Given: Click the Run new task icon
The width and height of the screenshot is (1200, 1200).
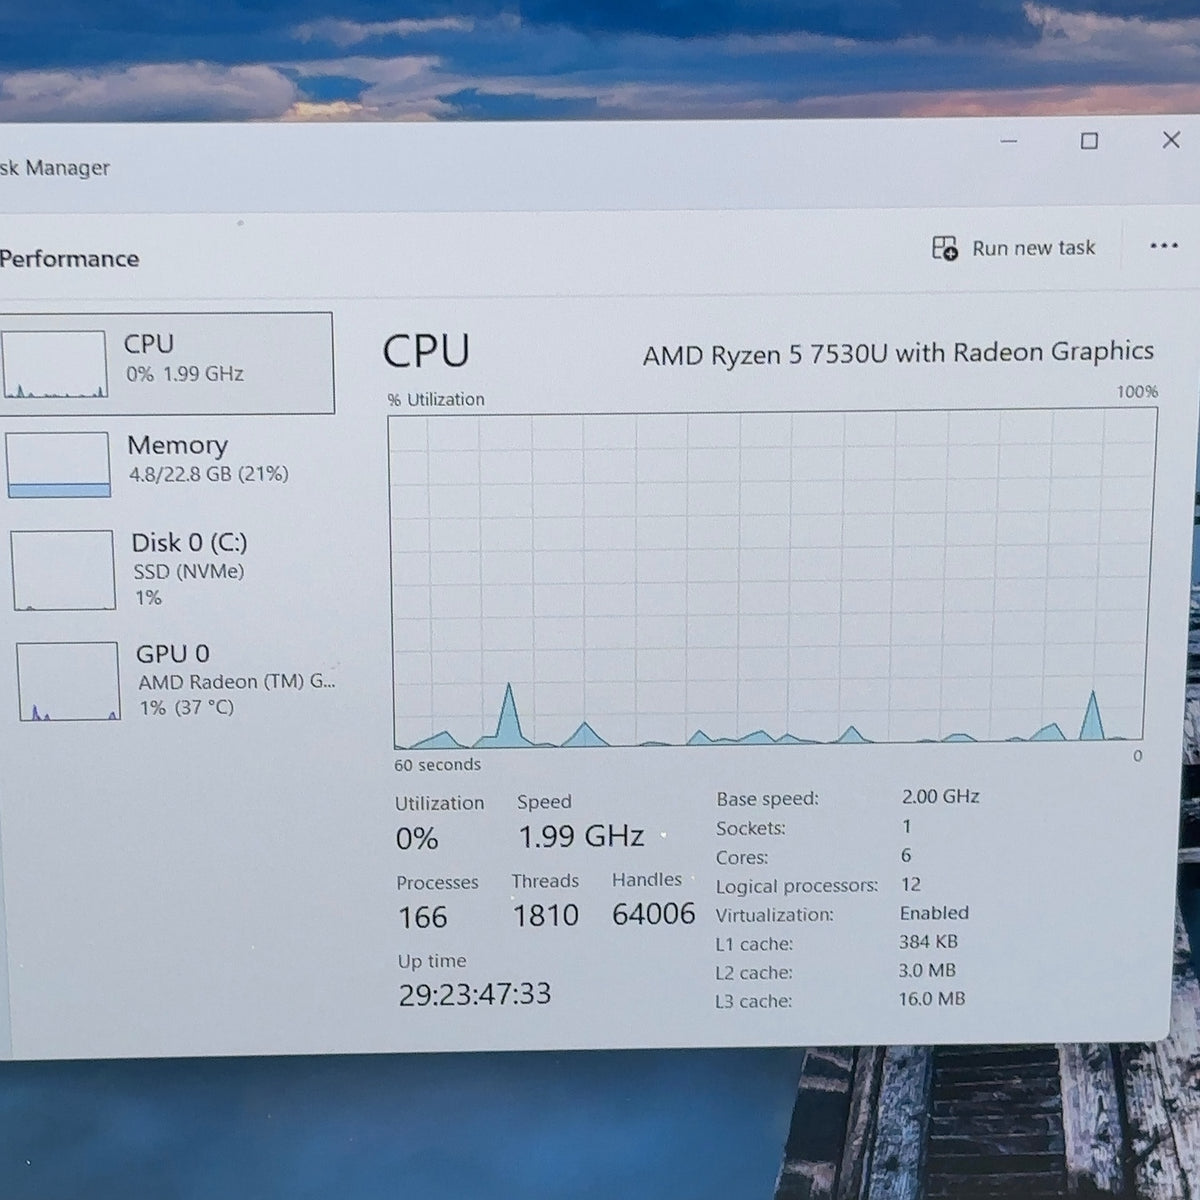Looking at the screenshot, I should pyautogui.click(x=945, y=248).
